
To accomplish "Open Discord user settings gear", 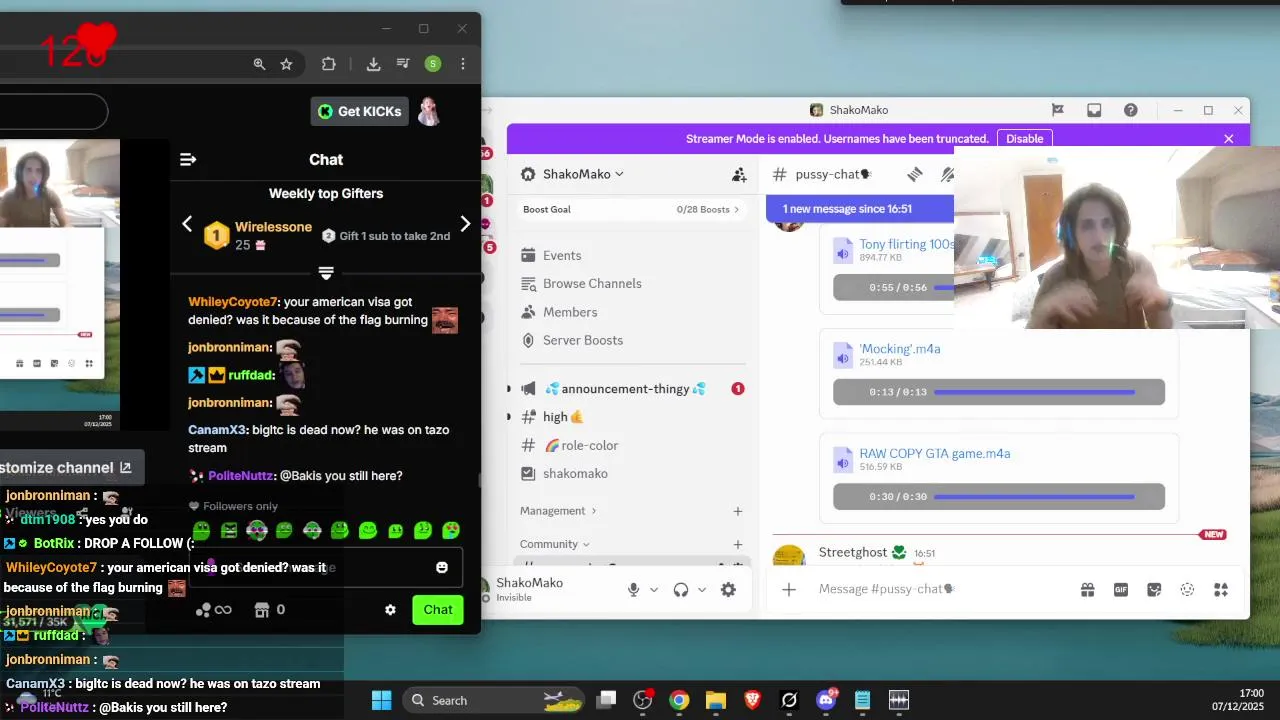I will (x=728, y=590).
